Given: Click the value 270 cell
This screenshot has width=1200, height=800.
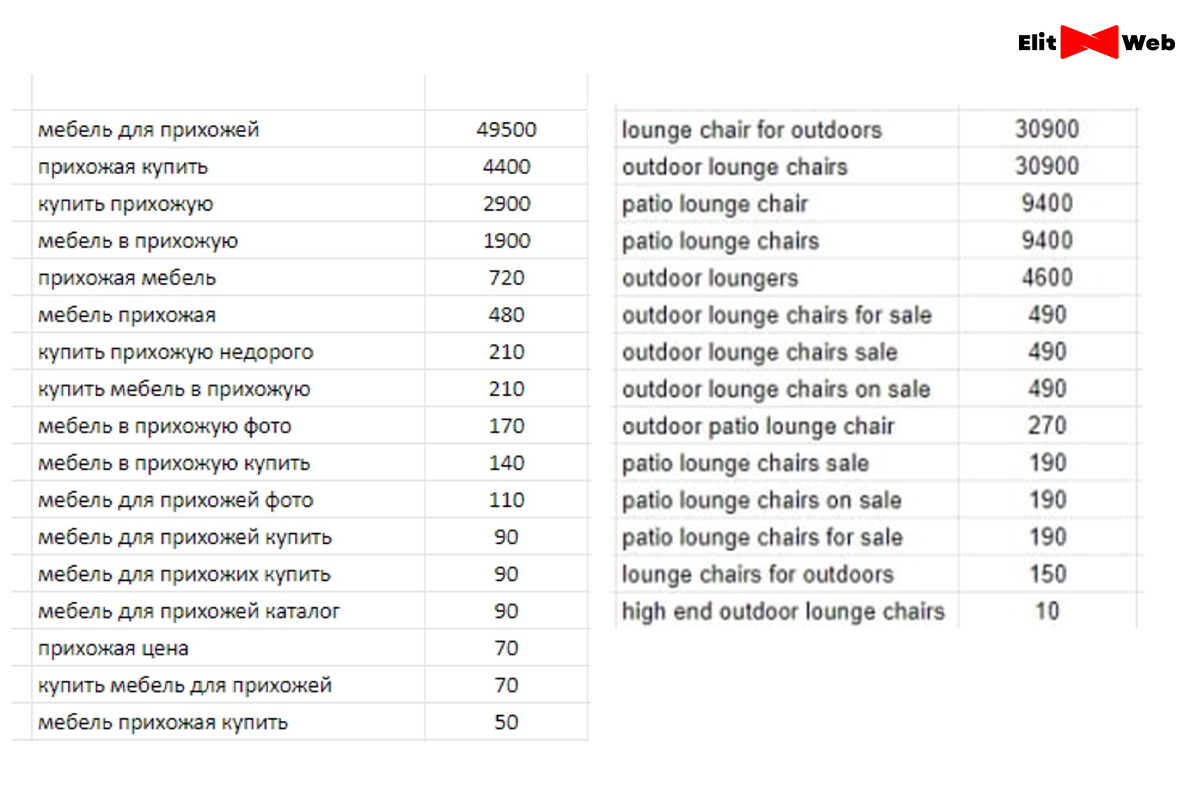Looking at the screenshot, I should [x=1047, y=426].
